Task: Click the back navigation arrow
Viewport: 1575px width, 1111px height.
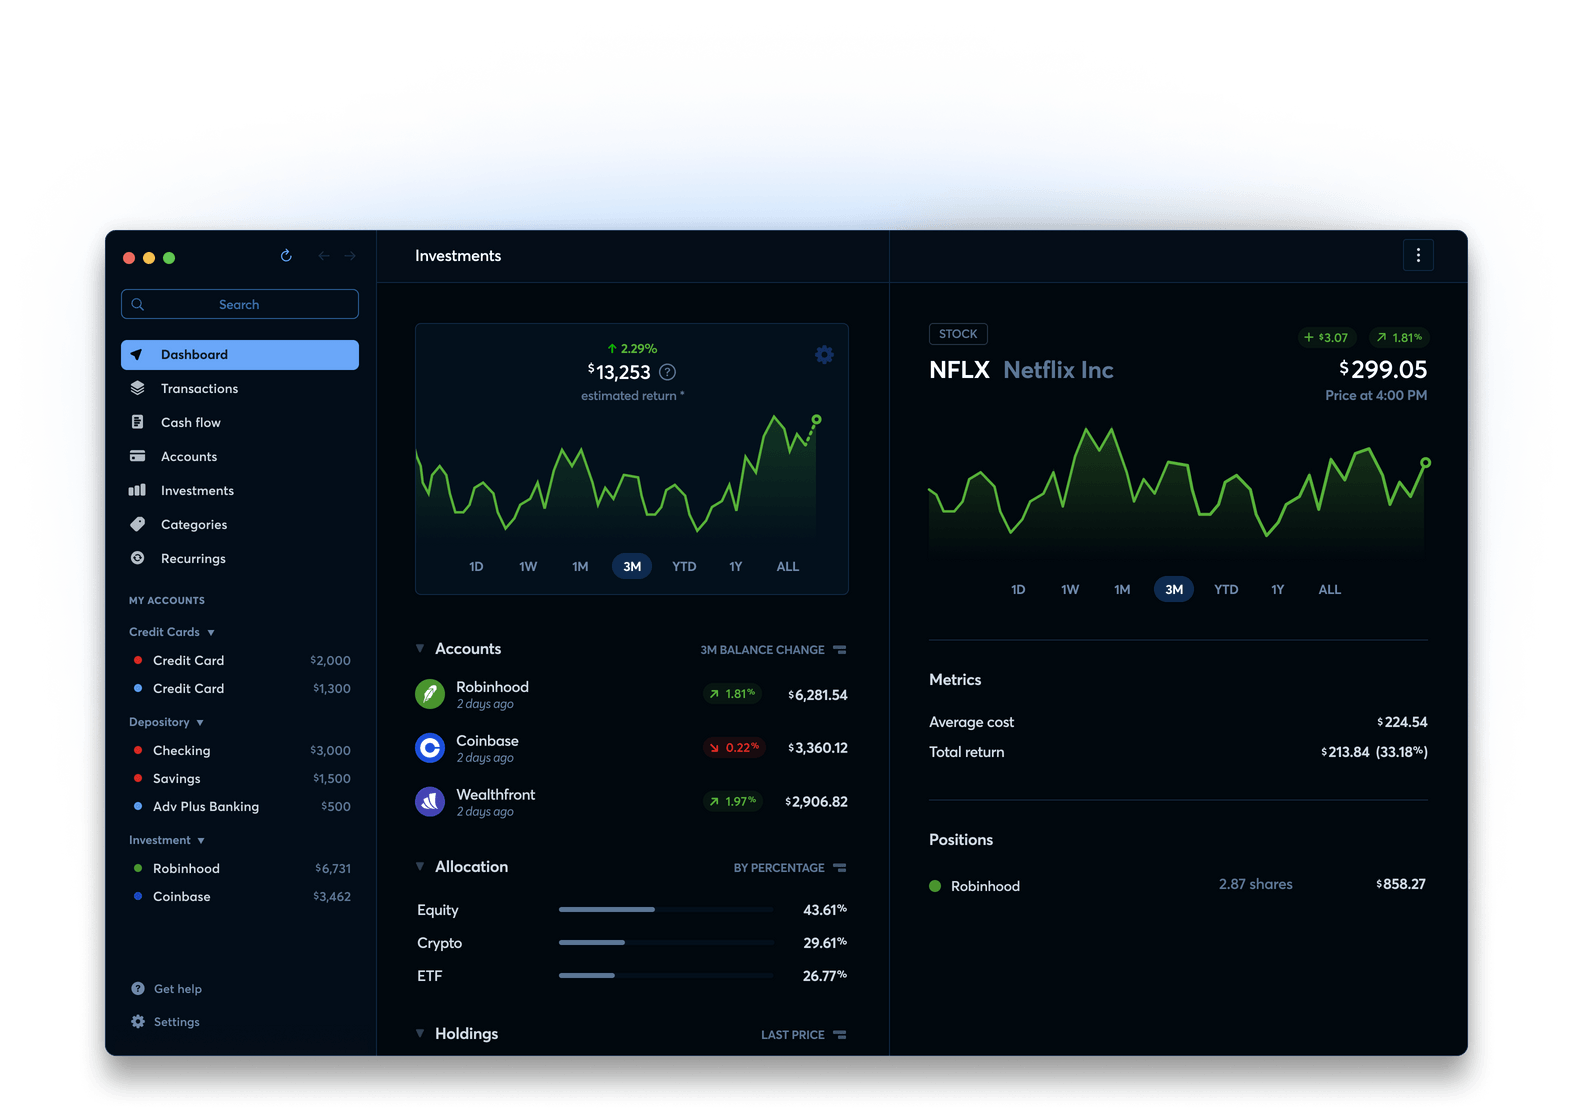Action: [x=323, y=256]
